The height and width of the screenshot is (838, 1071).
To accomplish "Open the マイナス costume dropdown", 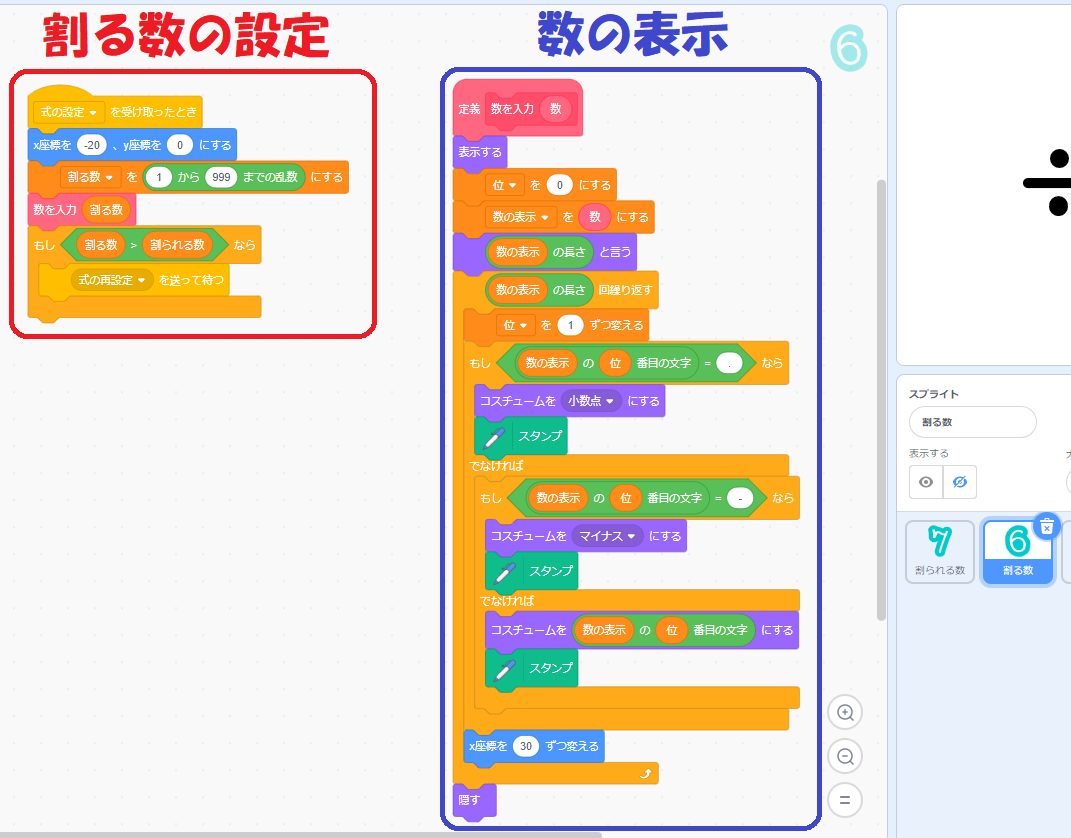I will click(608, 536).
